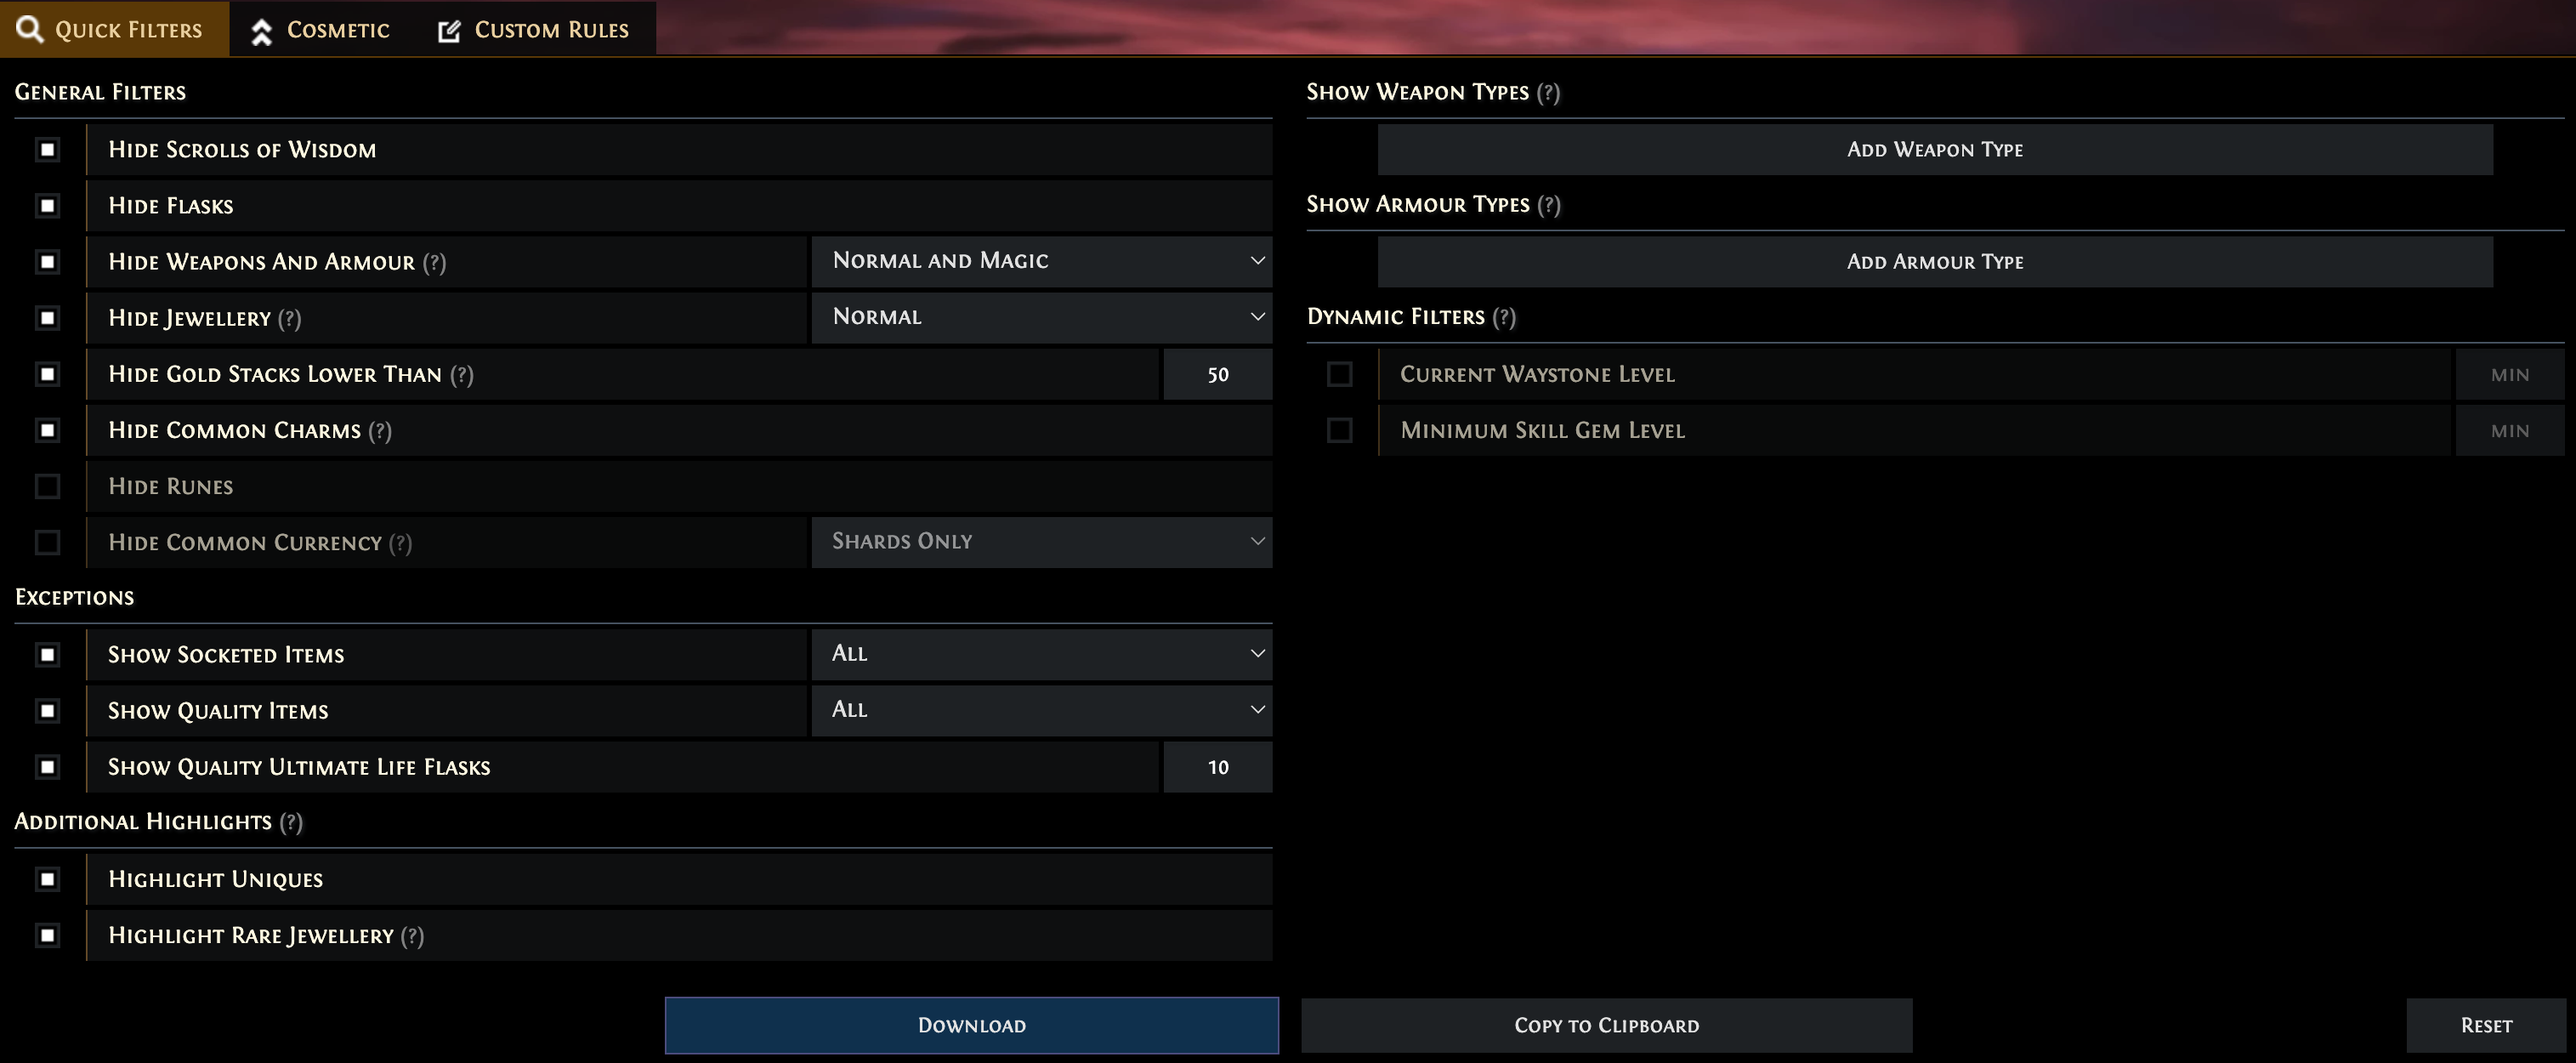Open the Hide Jewellery Normal dropdown
Screen dimensions: 2576x1063
(1041, 317)
